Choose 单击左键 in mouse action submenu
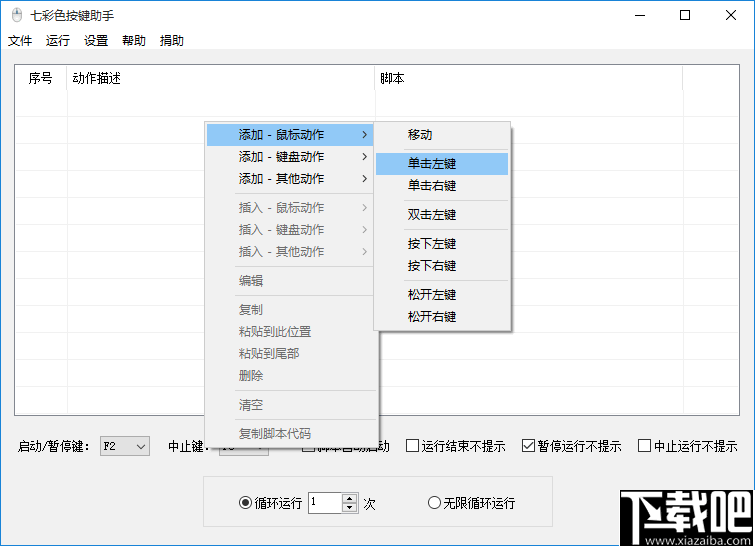Image resolution: width=755 pixels, height=546 pixels. click(442, 164)
